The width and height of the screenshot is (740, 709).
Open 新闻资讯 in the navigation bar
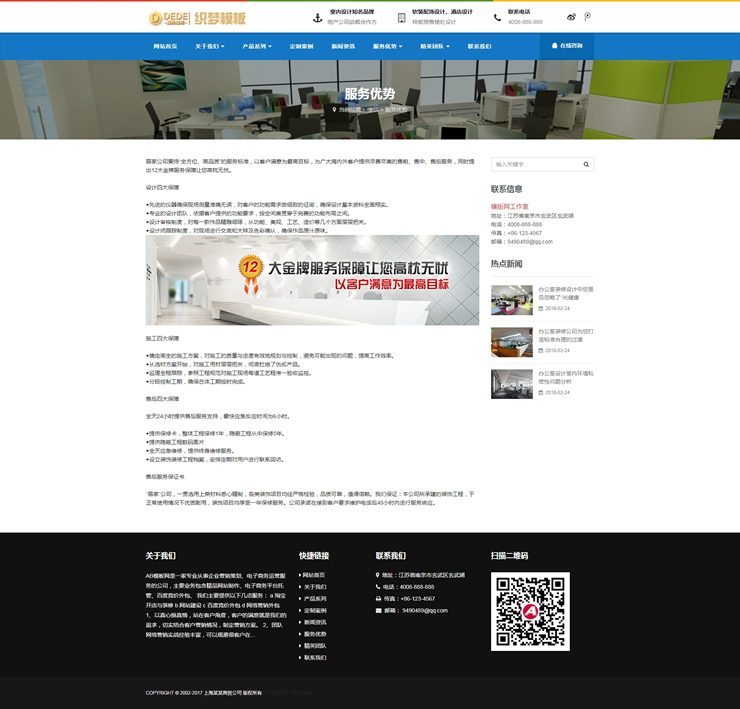pos(343,46)
